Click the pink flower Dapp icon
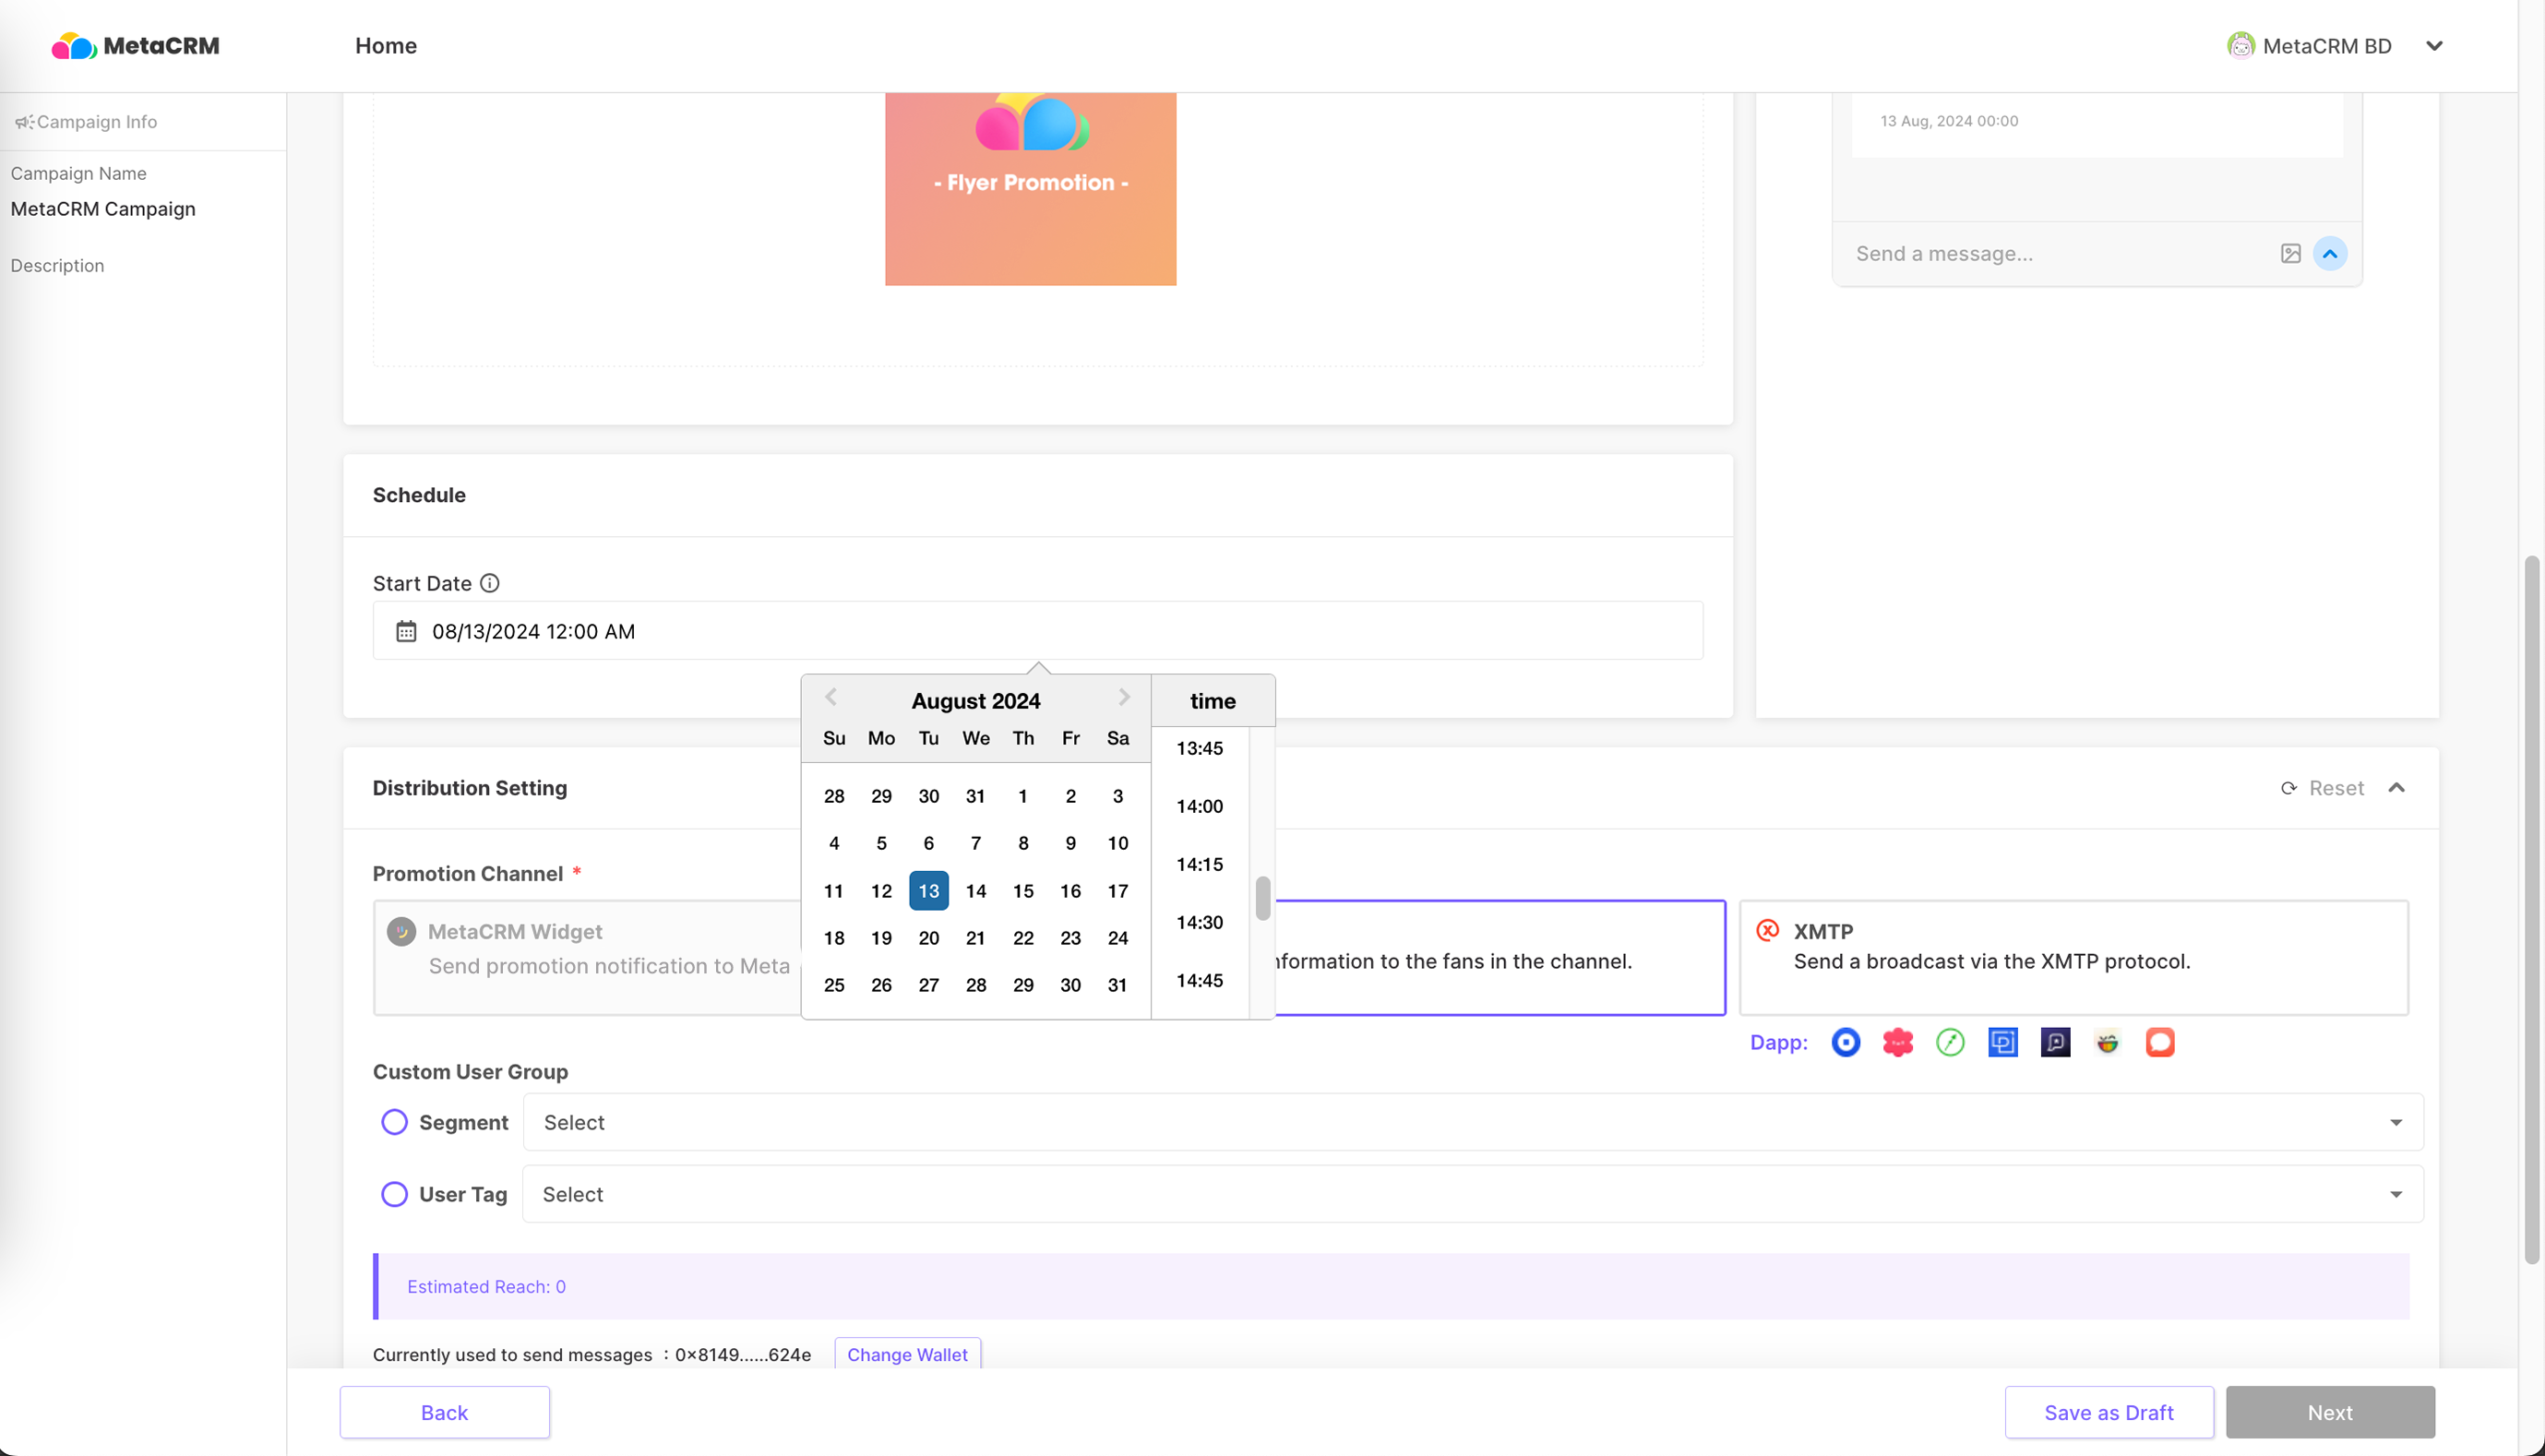 click(1897, 1042)
